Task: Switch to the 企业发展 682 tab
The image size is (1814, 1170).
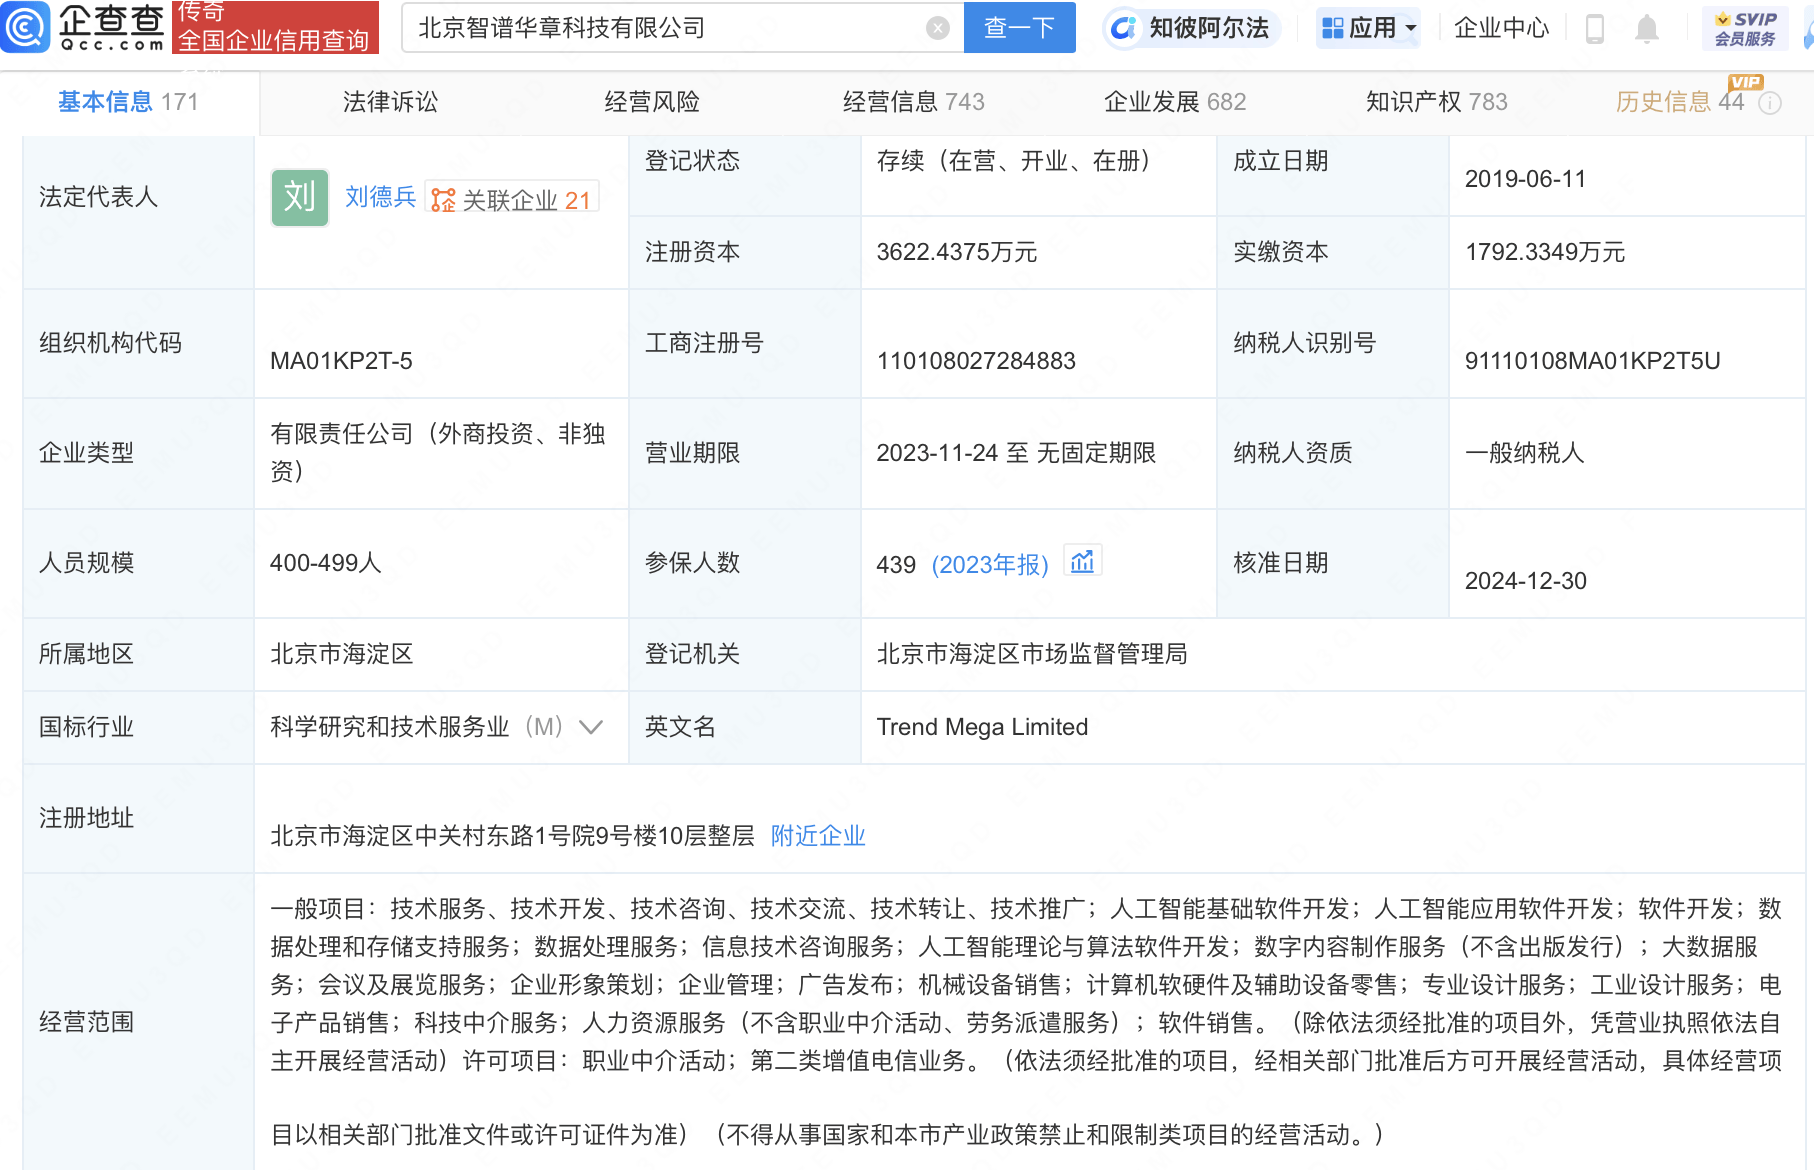Action: coord(1175,102)
